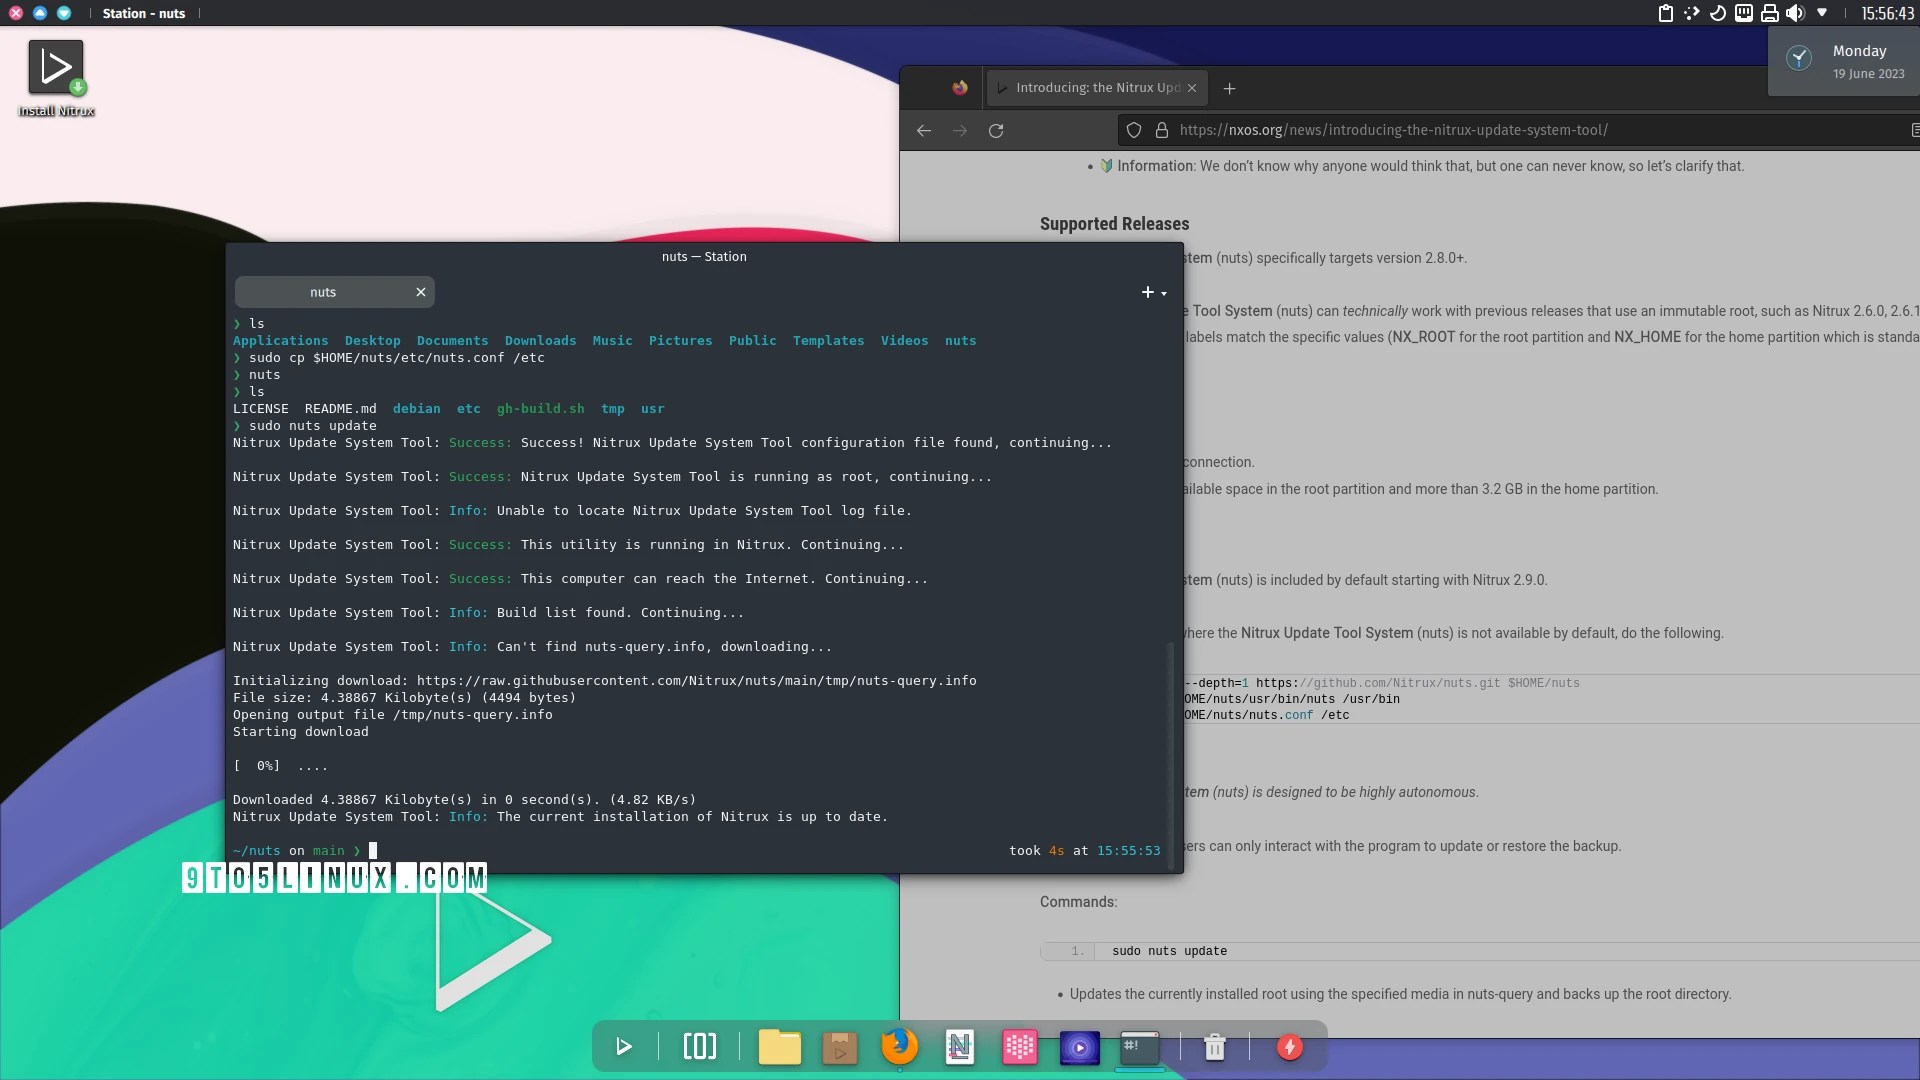1920x1080 pixels.
Task: Launch the pink grid app from the dock
Action: point(1019,1047)
